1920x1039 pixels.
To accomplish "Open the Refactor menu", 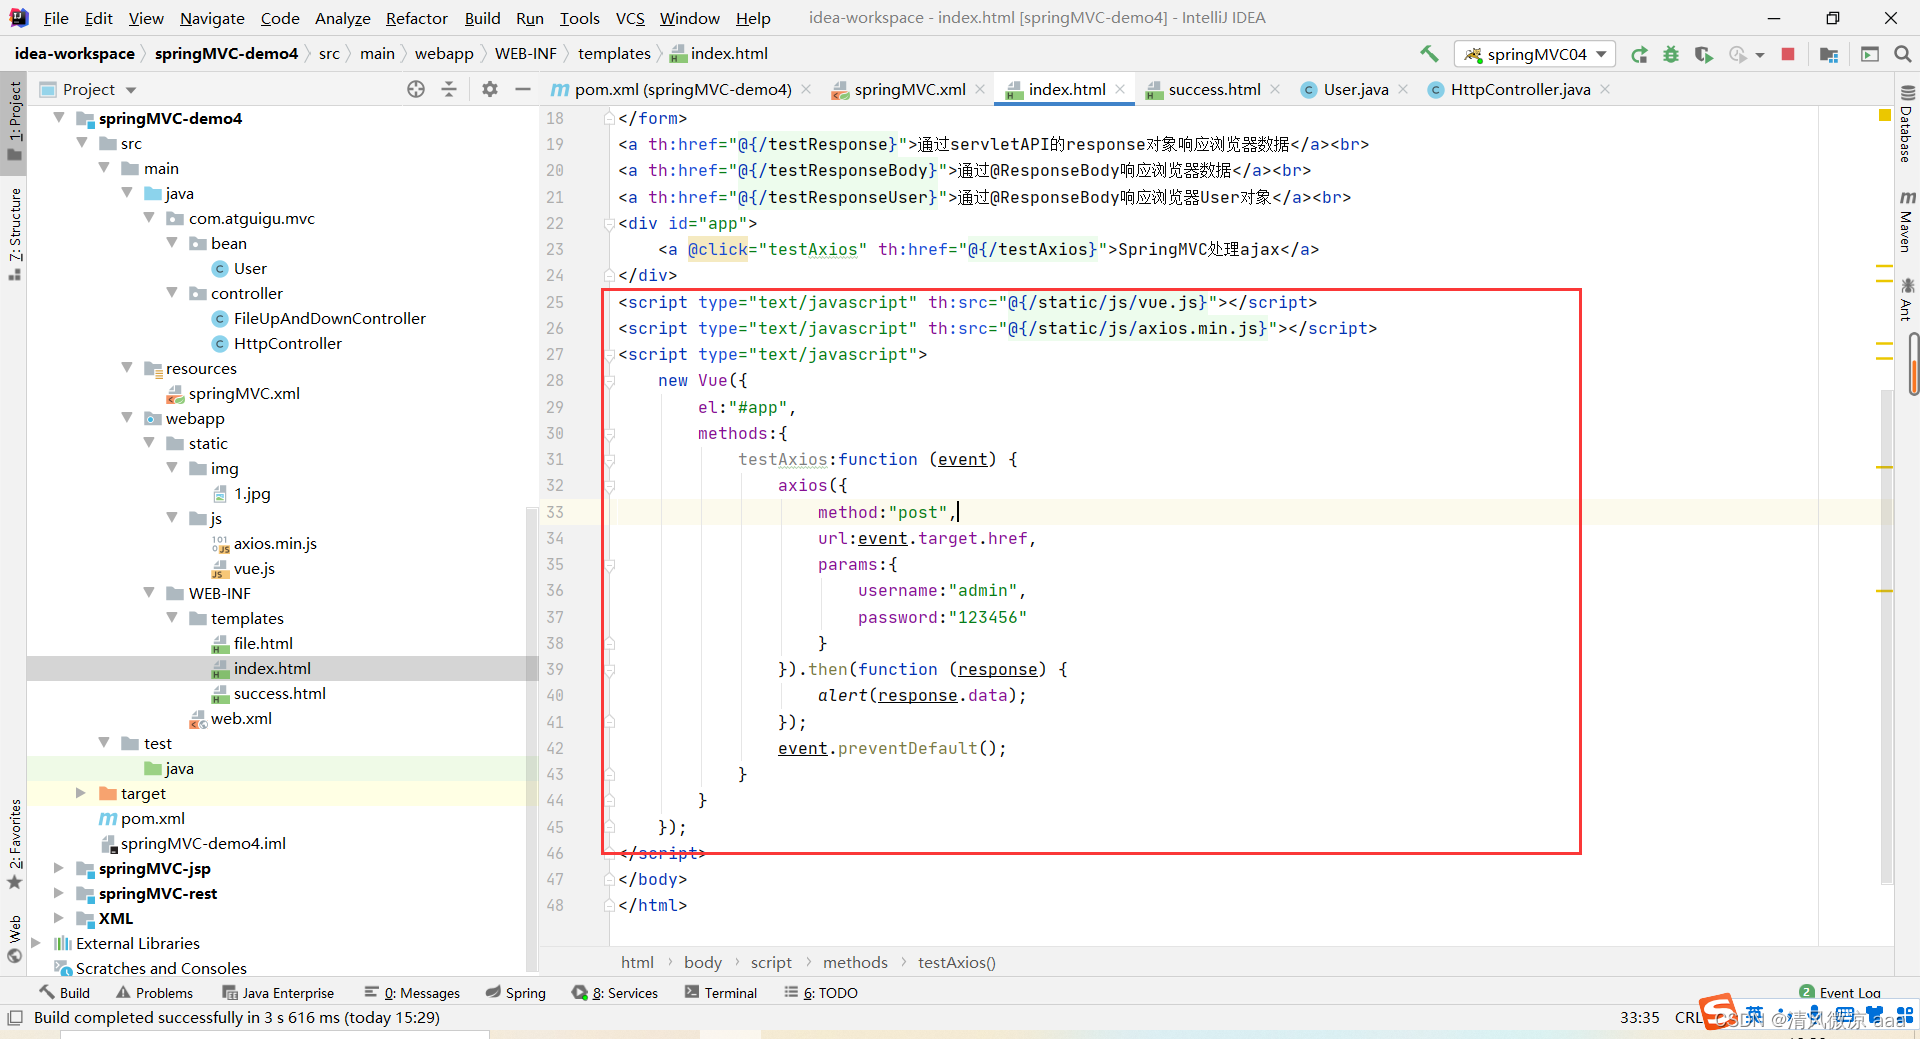I will click(416, 18).
